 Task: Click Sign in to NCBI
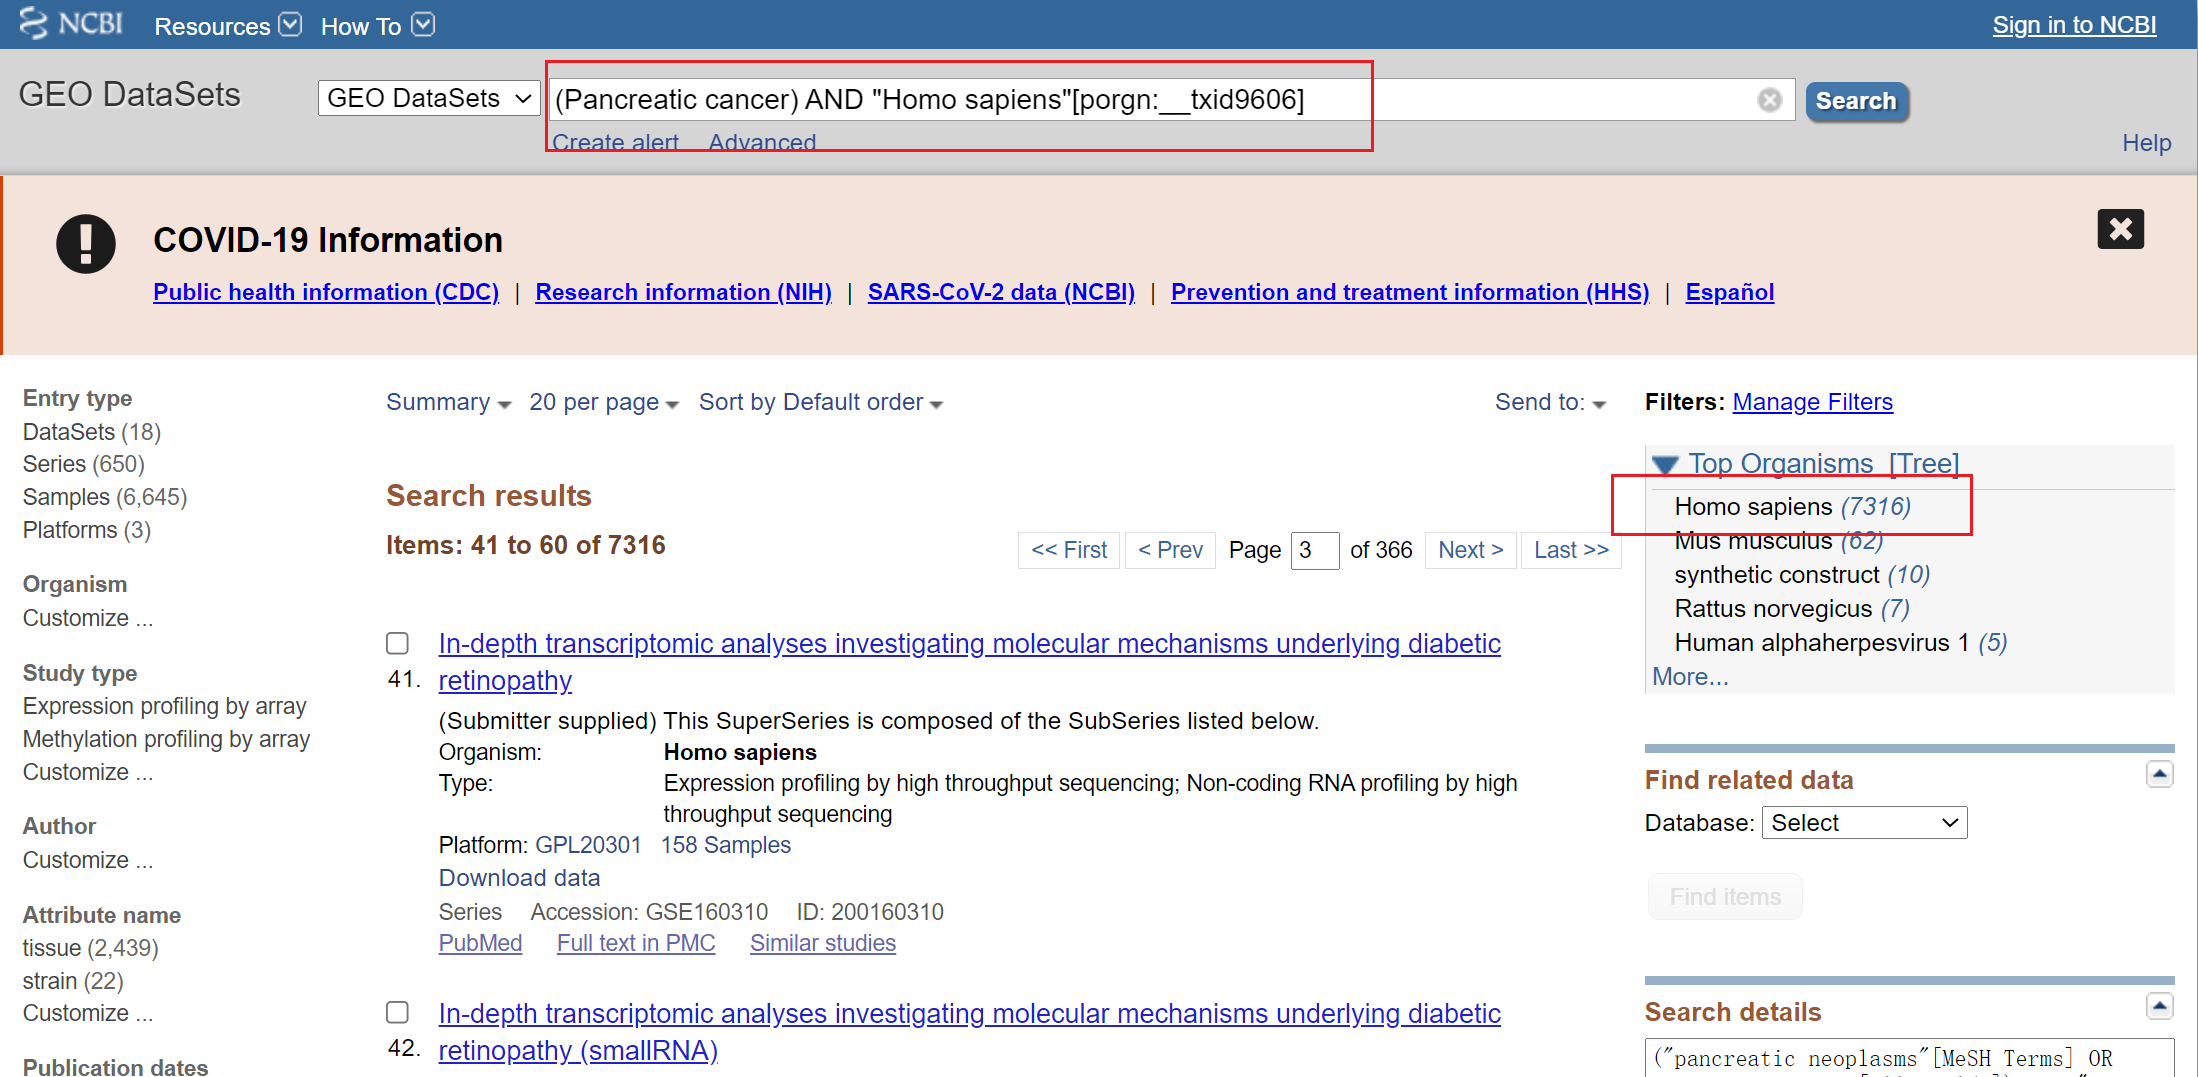click(2074, 25)
